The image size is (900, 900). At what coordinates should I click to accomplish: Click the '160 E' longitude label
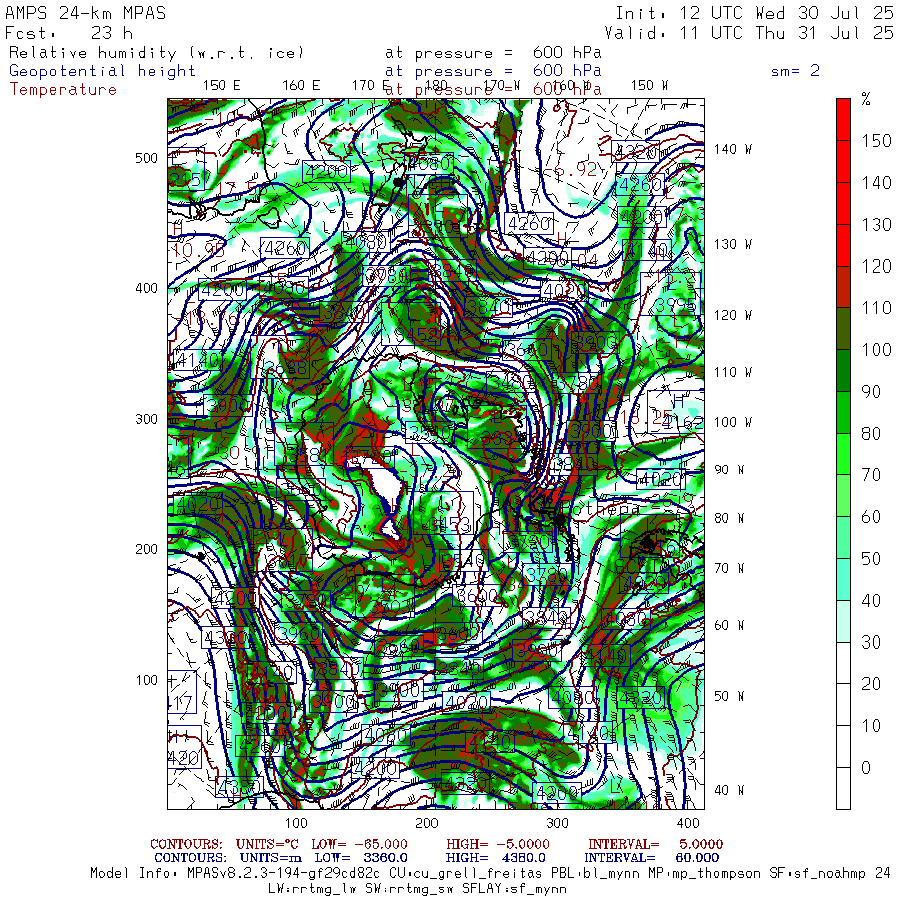click(301, 86)
